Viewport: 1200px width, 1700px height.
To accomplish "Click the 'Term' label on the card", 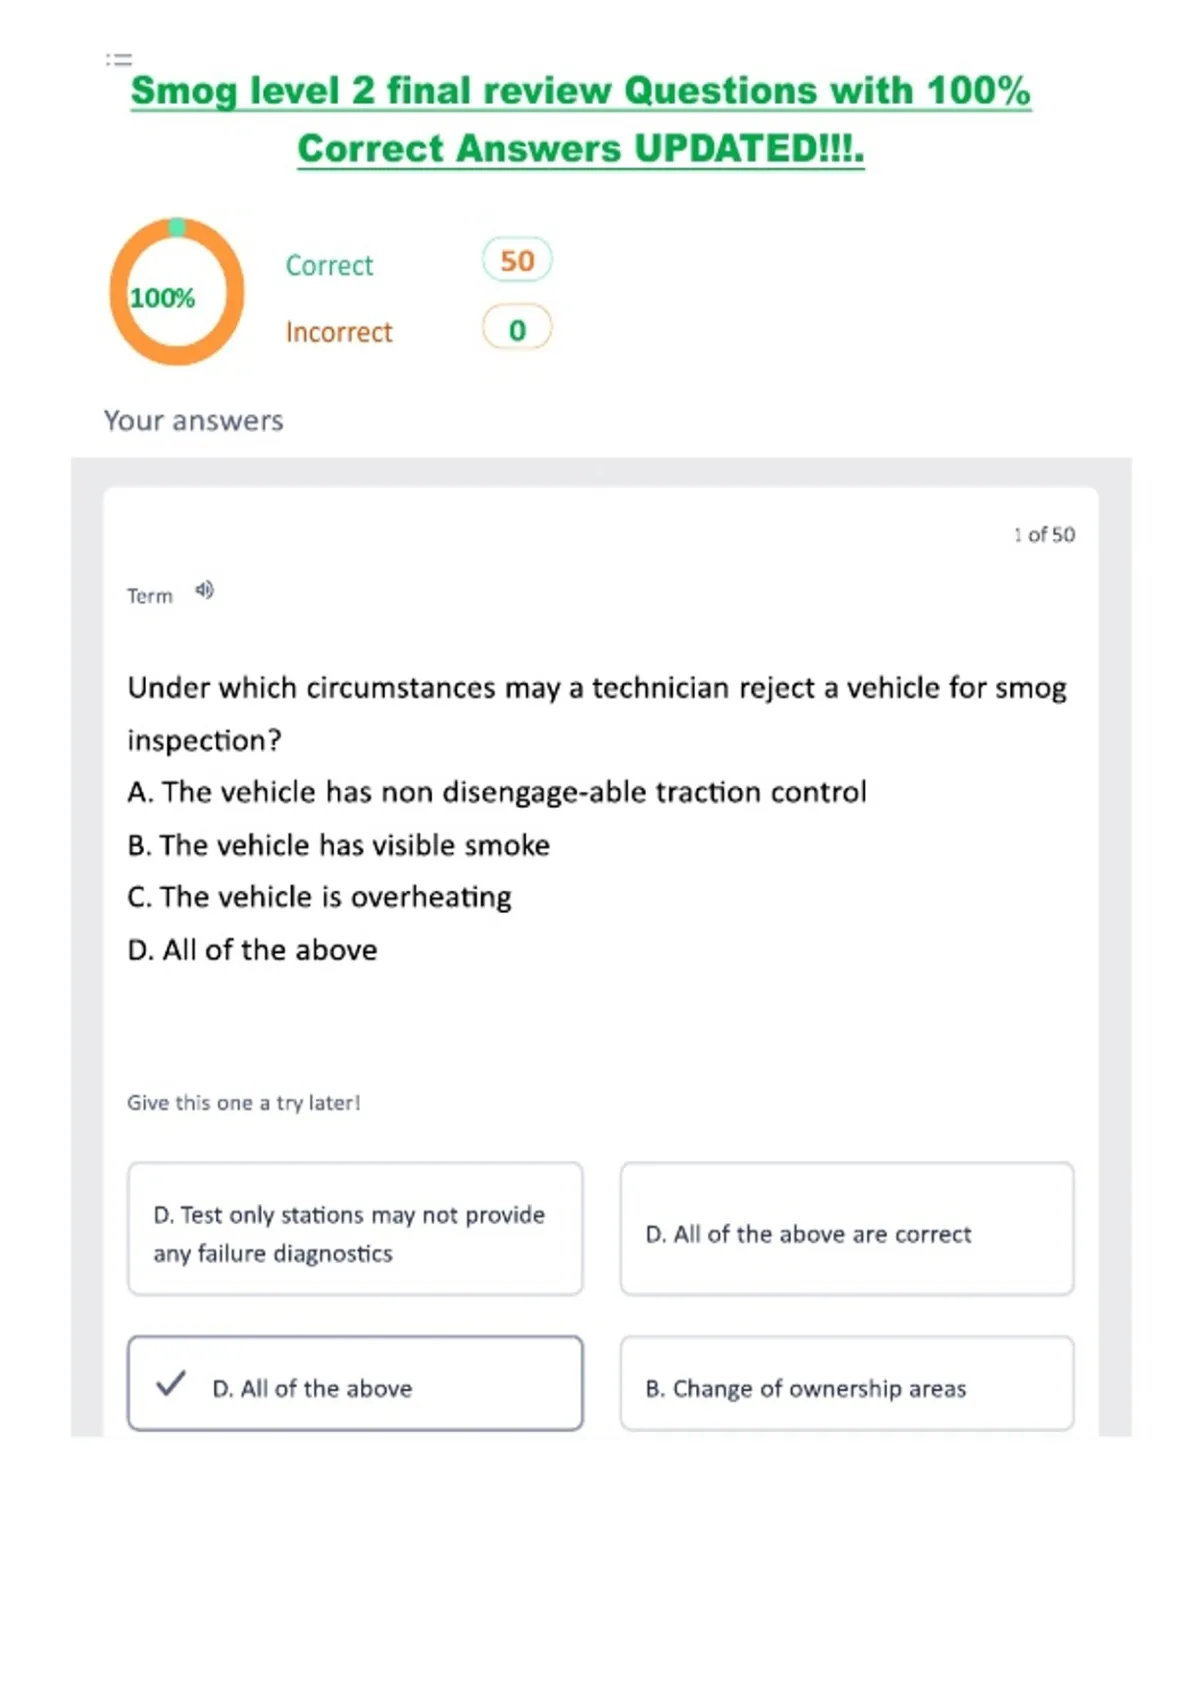I will coord(150,596).
